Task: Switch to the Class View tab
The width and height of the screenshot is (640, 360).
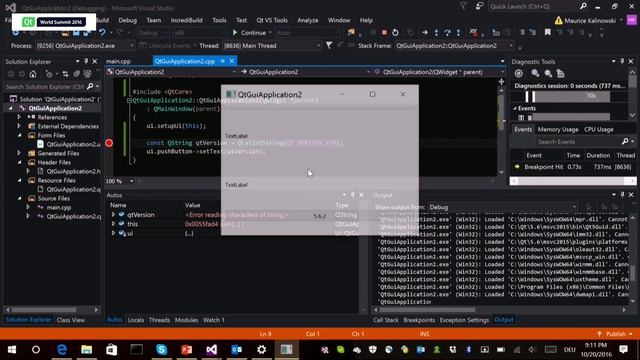Action: click(71, 320)
